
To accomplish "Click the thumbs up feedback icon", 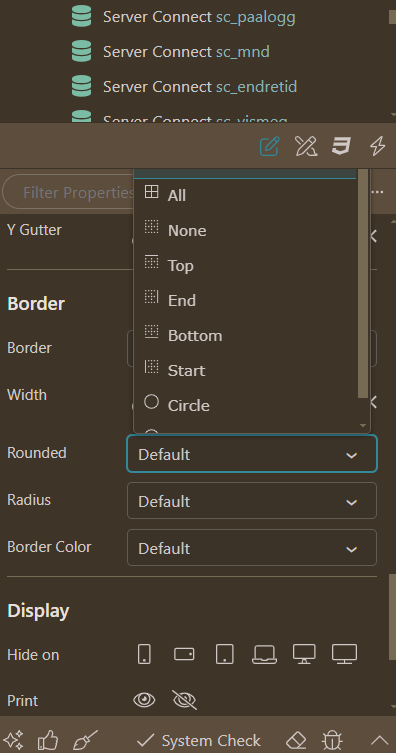I will point(48,740).
